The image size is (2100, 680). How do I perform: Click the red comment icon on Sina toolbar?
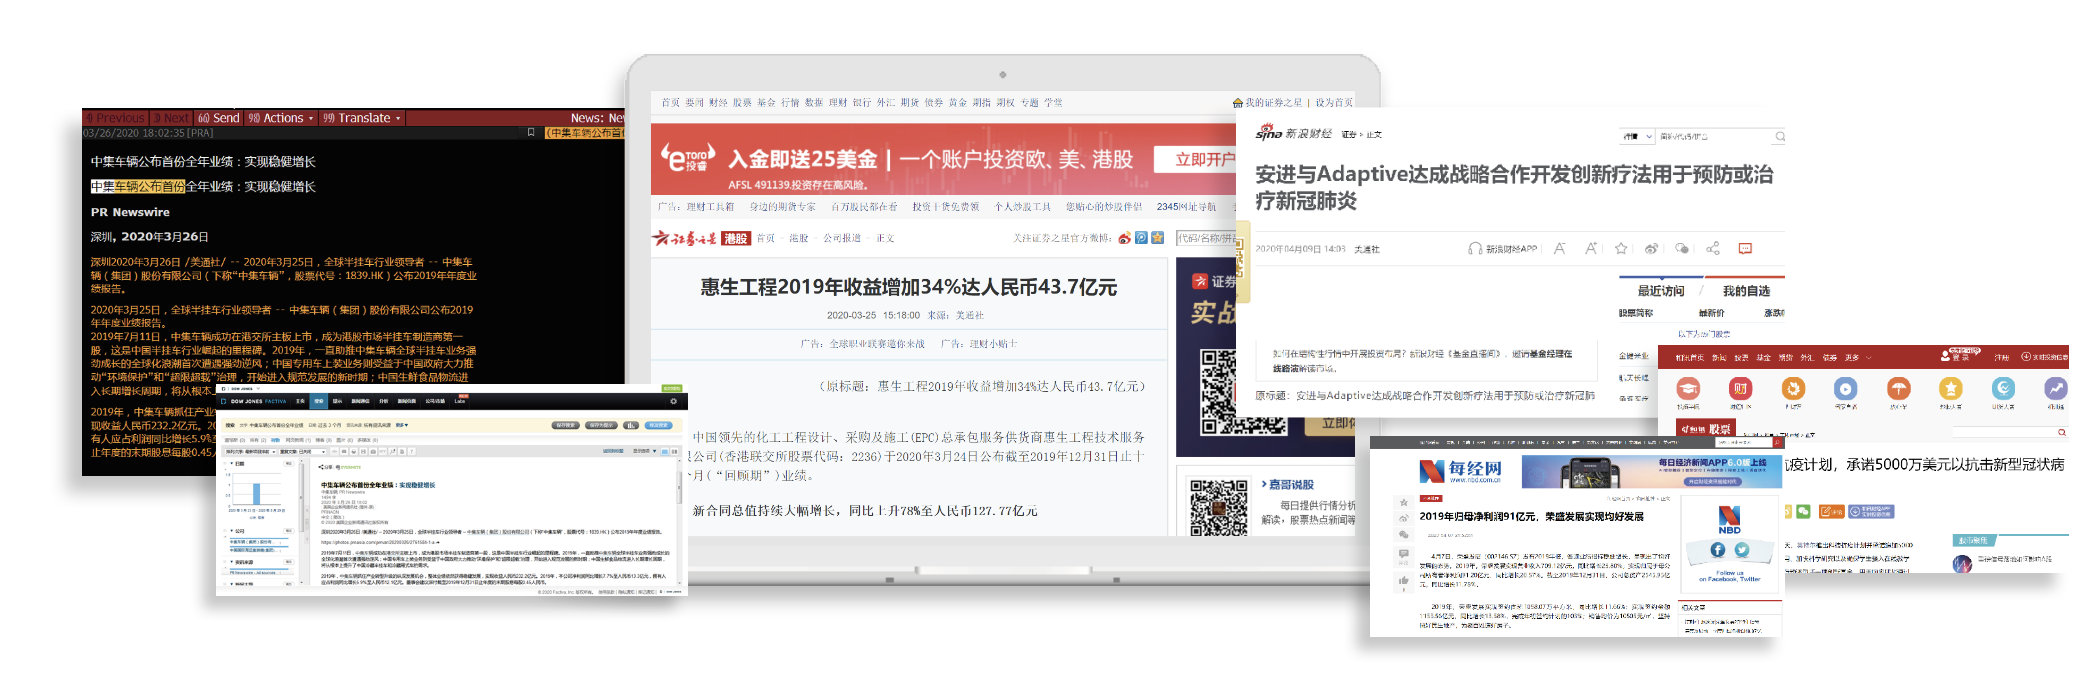1745,248
